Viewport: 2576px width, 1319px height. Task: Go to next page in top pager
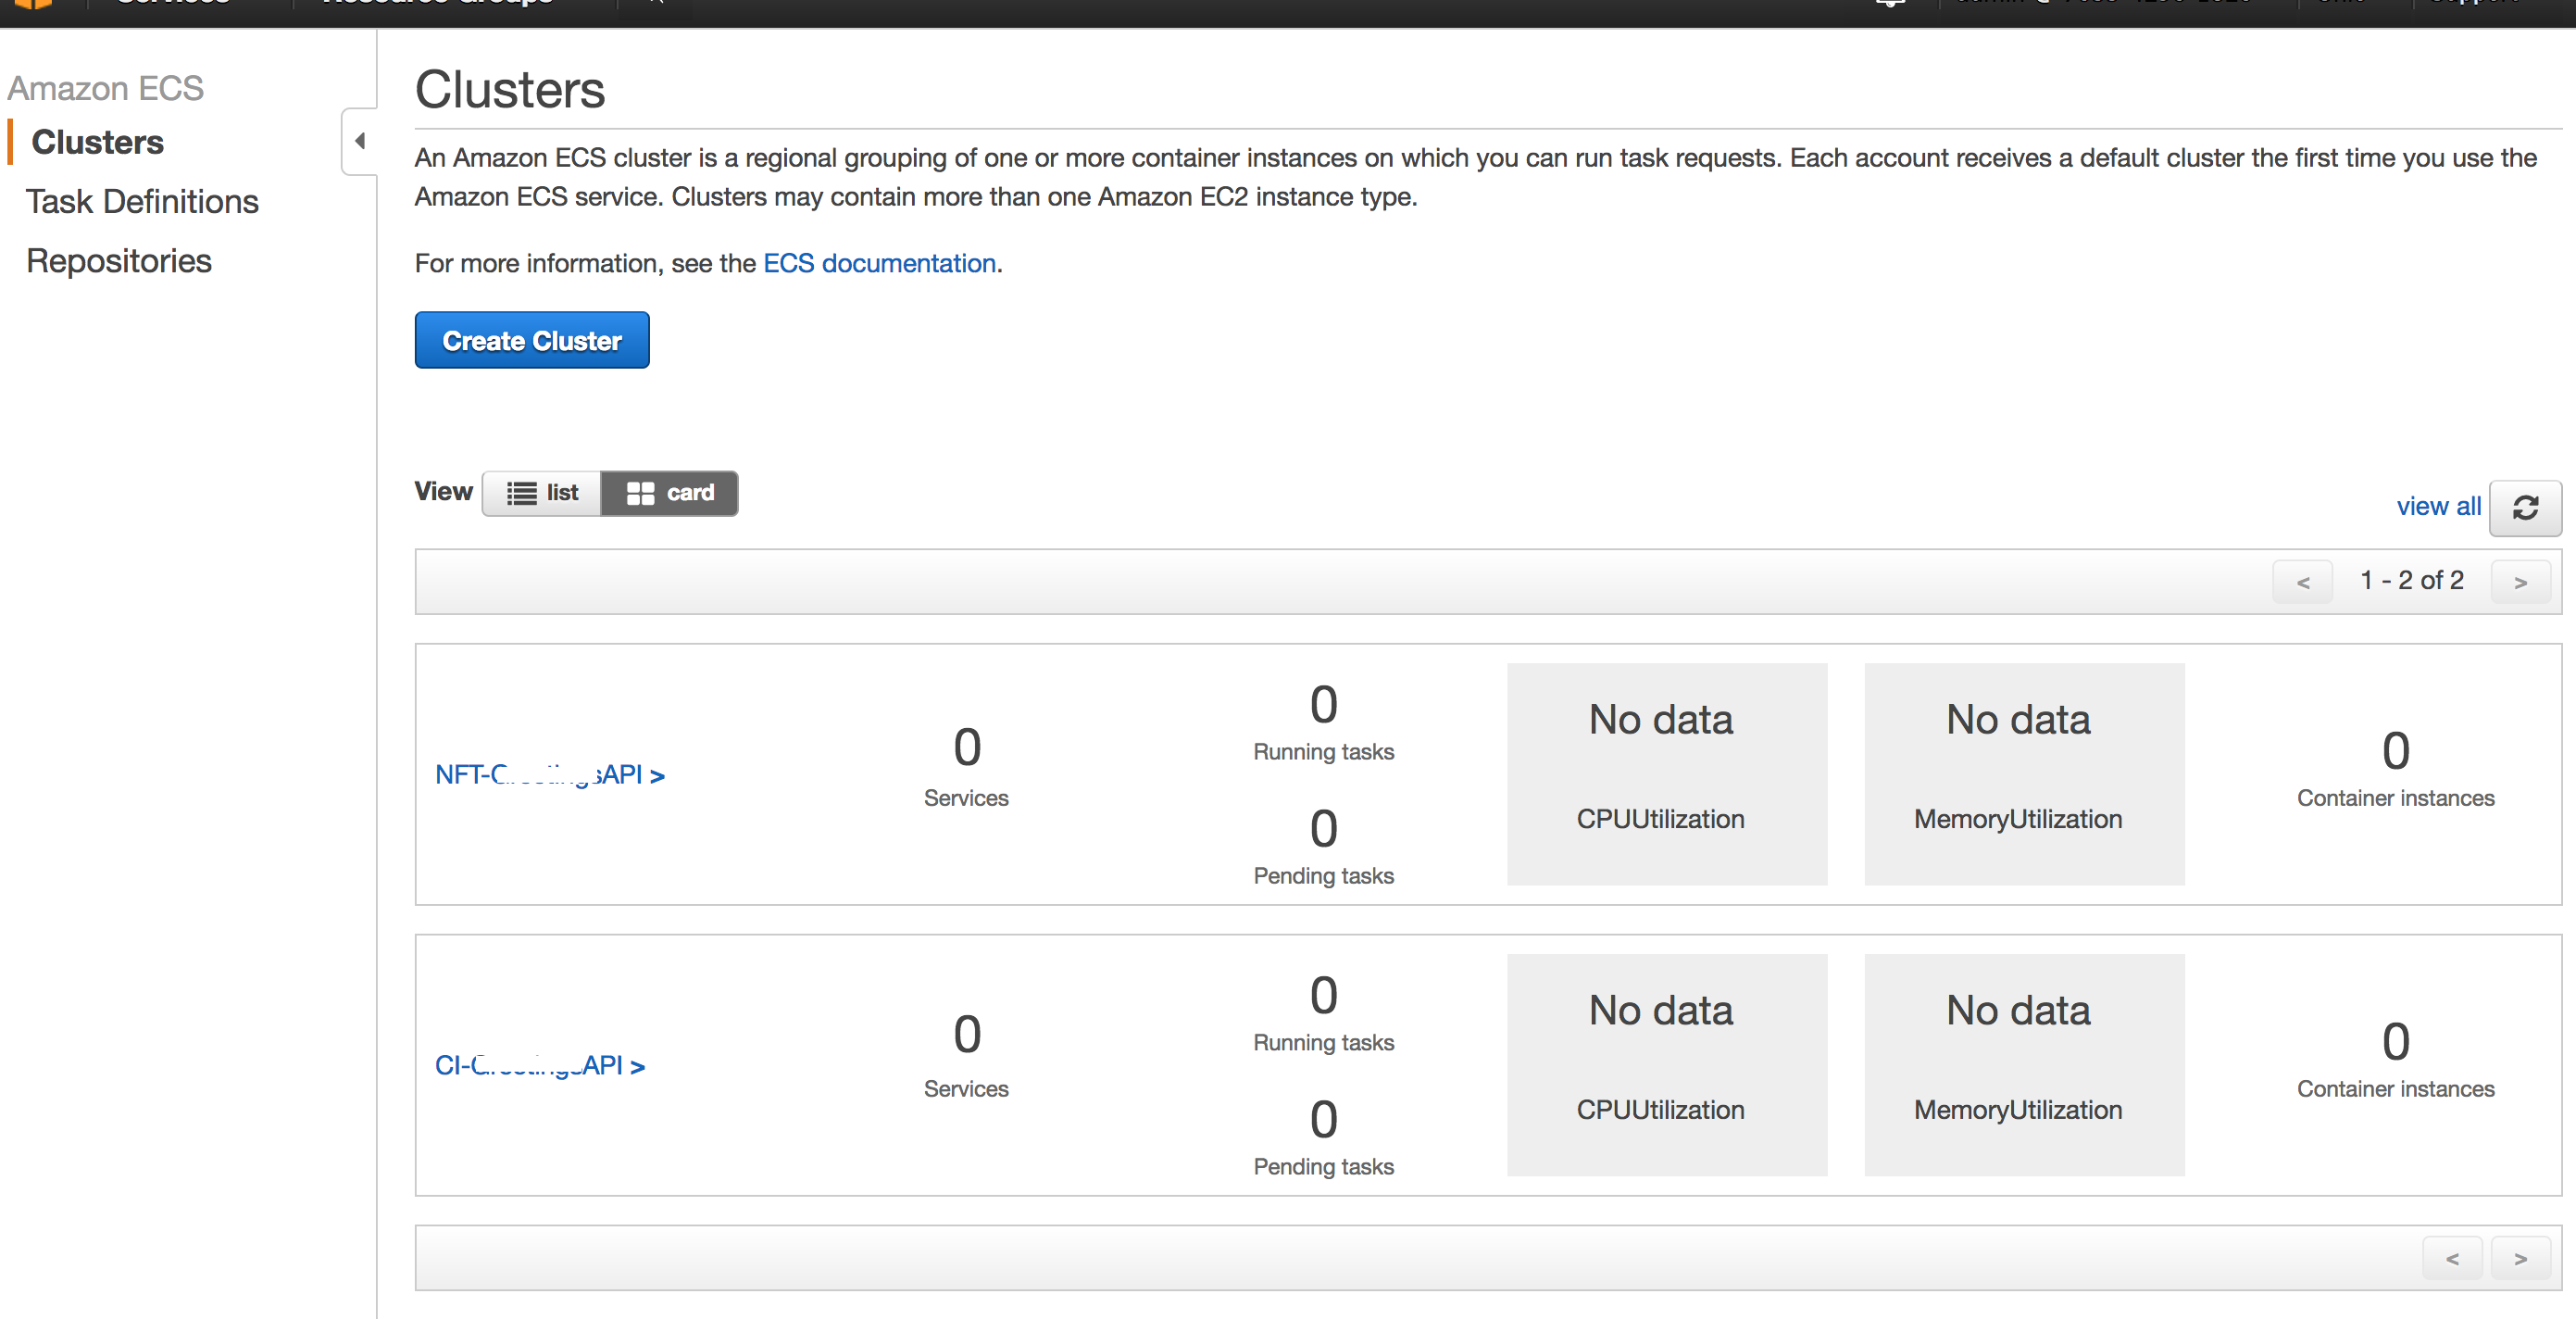point(2520,581)
